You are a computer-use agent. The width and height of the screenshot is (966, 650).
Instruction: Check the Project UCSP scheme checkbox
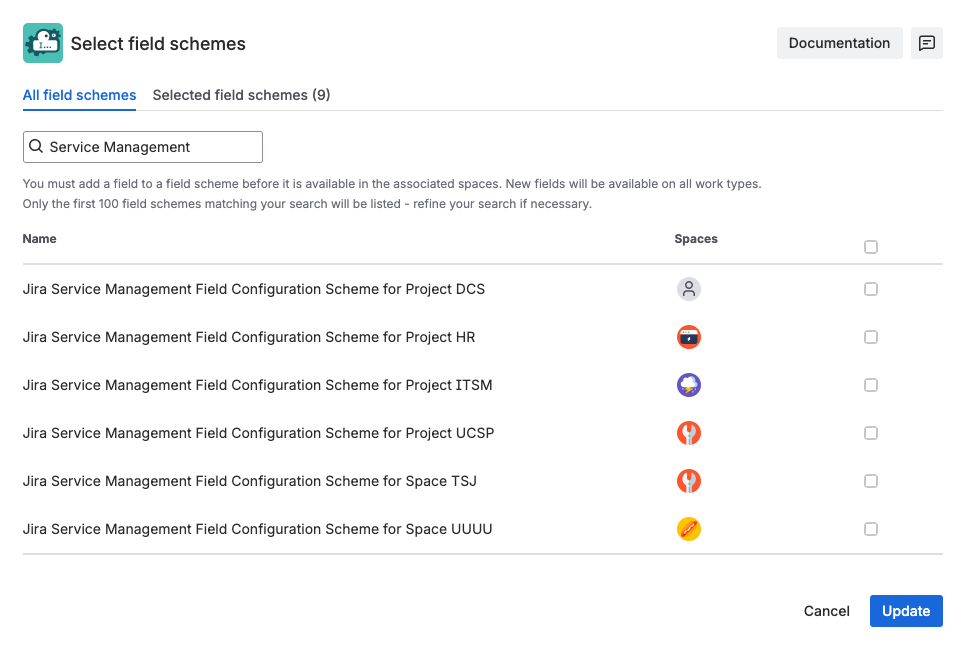(x=871, y=433)
